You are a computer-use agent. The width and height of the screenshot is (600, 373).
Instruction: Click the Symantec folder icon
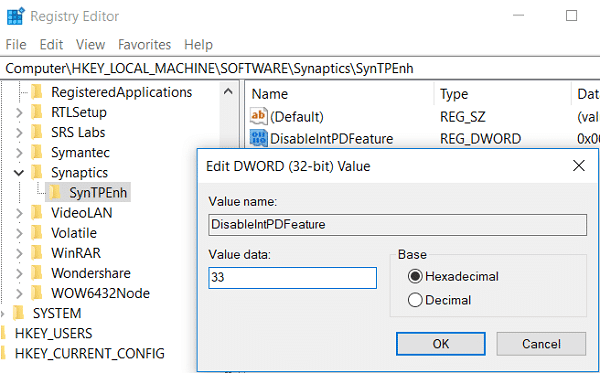point(37,152)
